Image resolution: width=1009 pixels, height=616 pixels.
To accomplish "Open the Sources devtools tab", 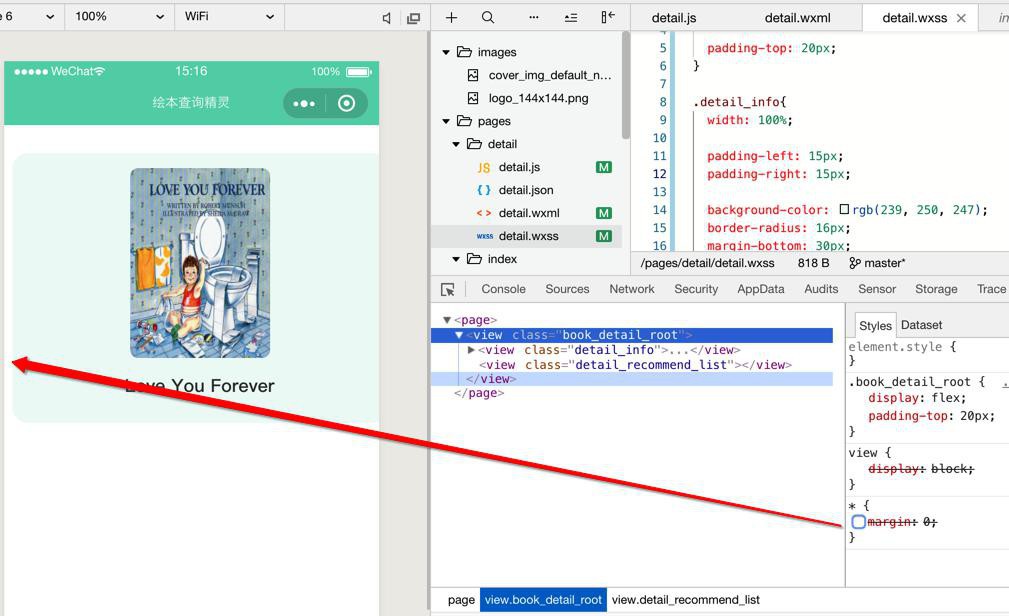I will (x=567, y=289).
